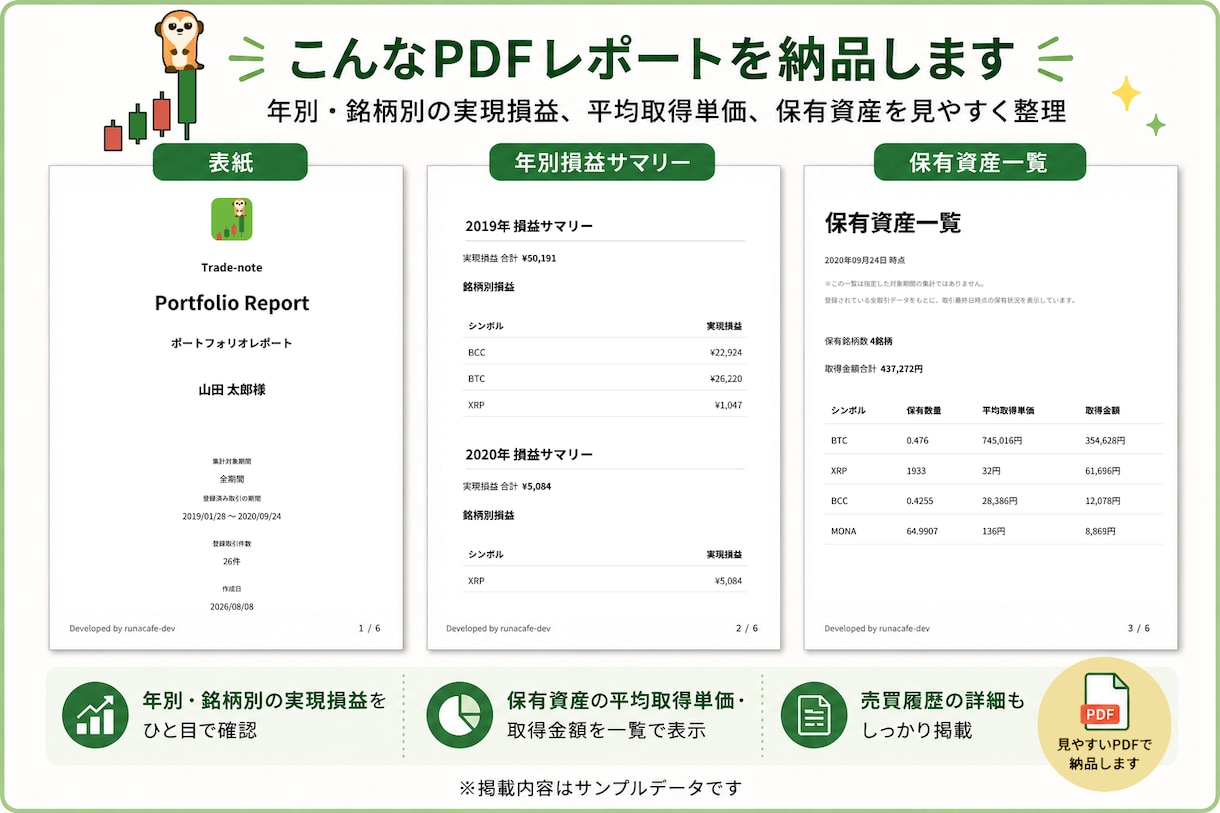
Task: Click the red PDF file icon
Action: coord(1105,704)
